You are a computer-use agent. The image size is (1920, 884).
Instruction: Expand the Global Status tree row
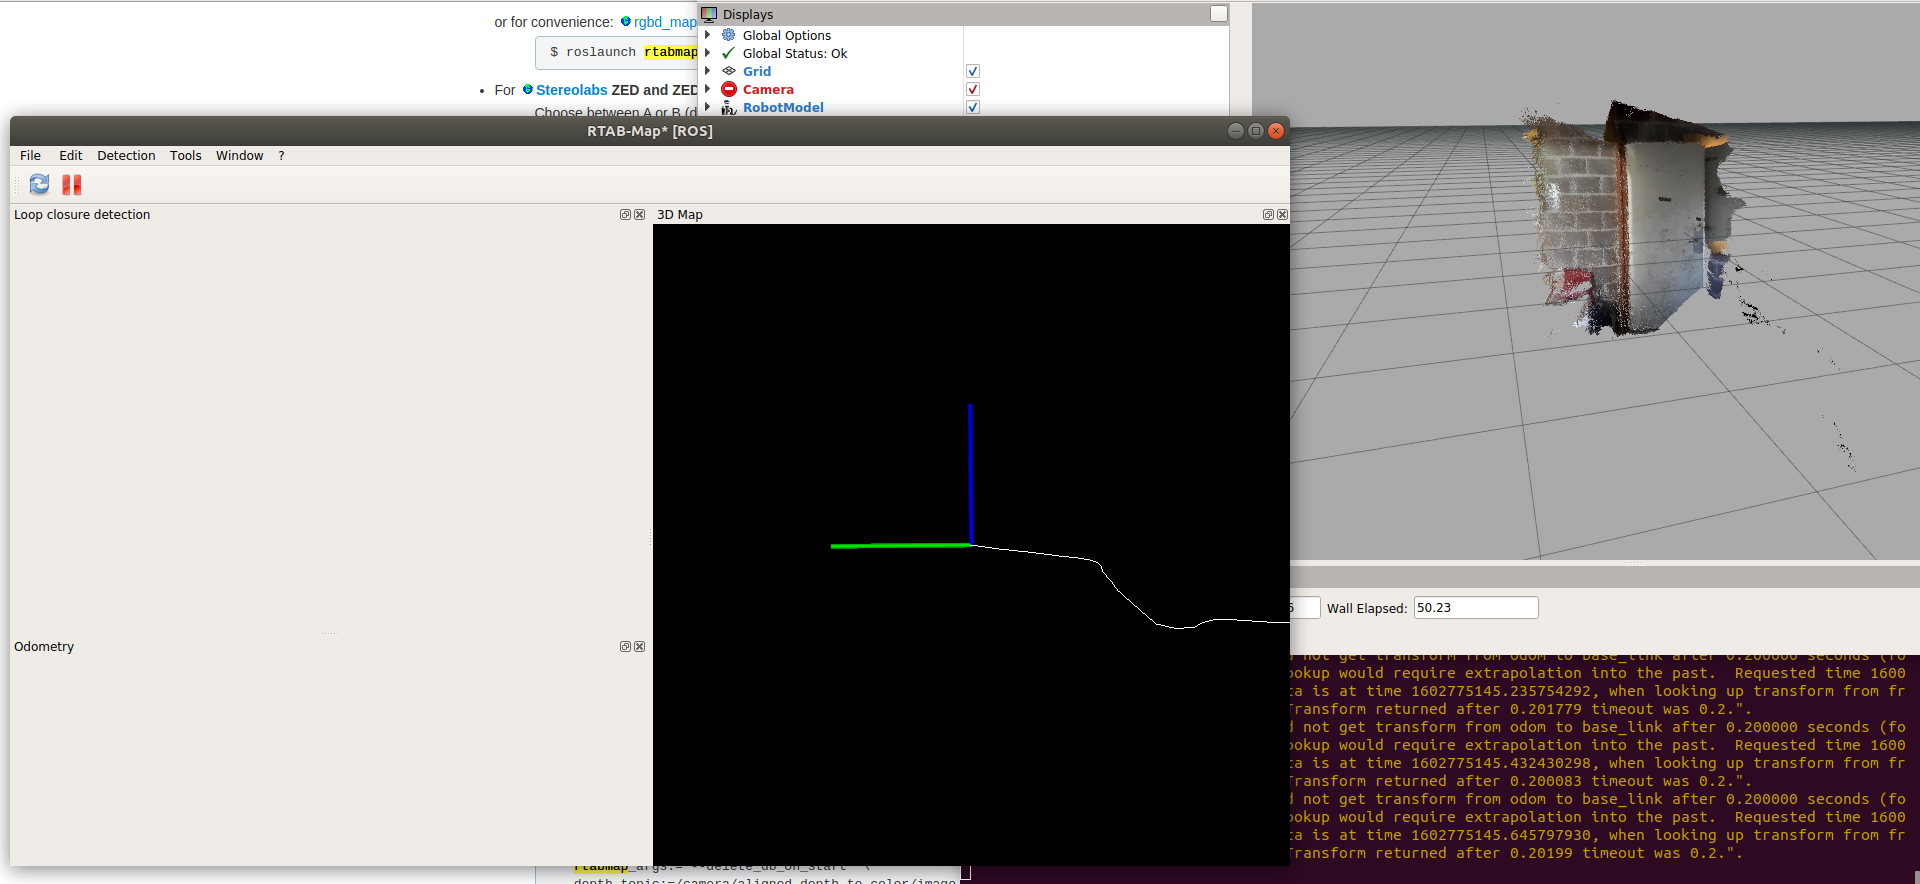(708, 53)
